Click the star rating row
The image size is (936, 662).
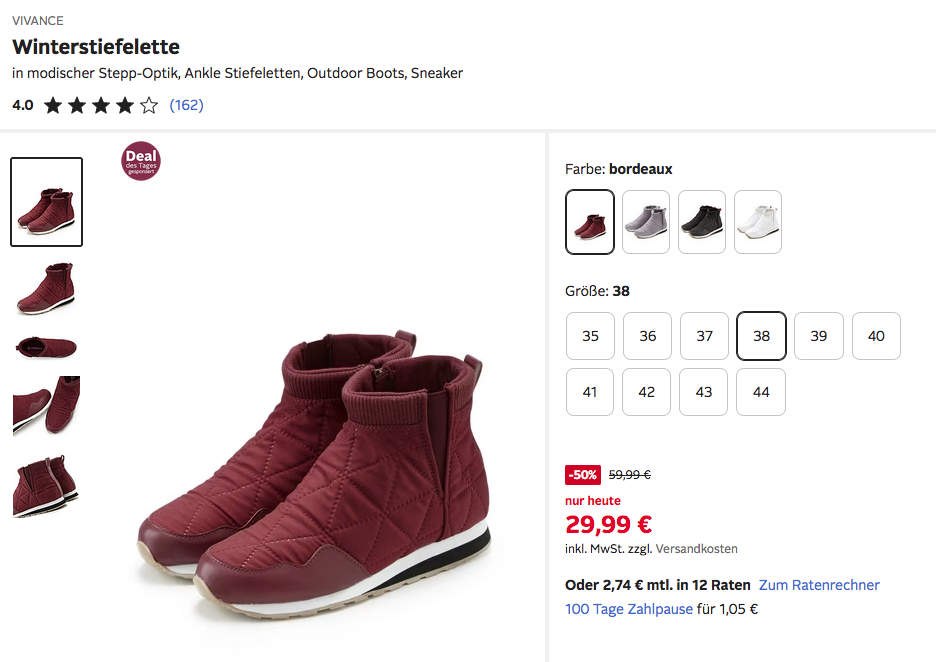click(x=101, y=105)
